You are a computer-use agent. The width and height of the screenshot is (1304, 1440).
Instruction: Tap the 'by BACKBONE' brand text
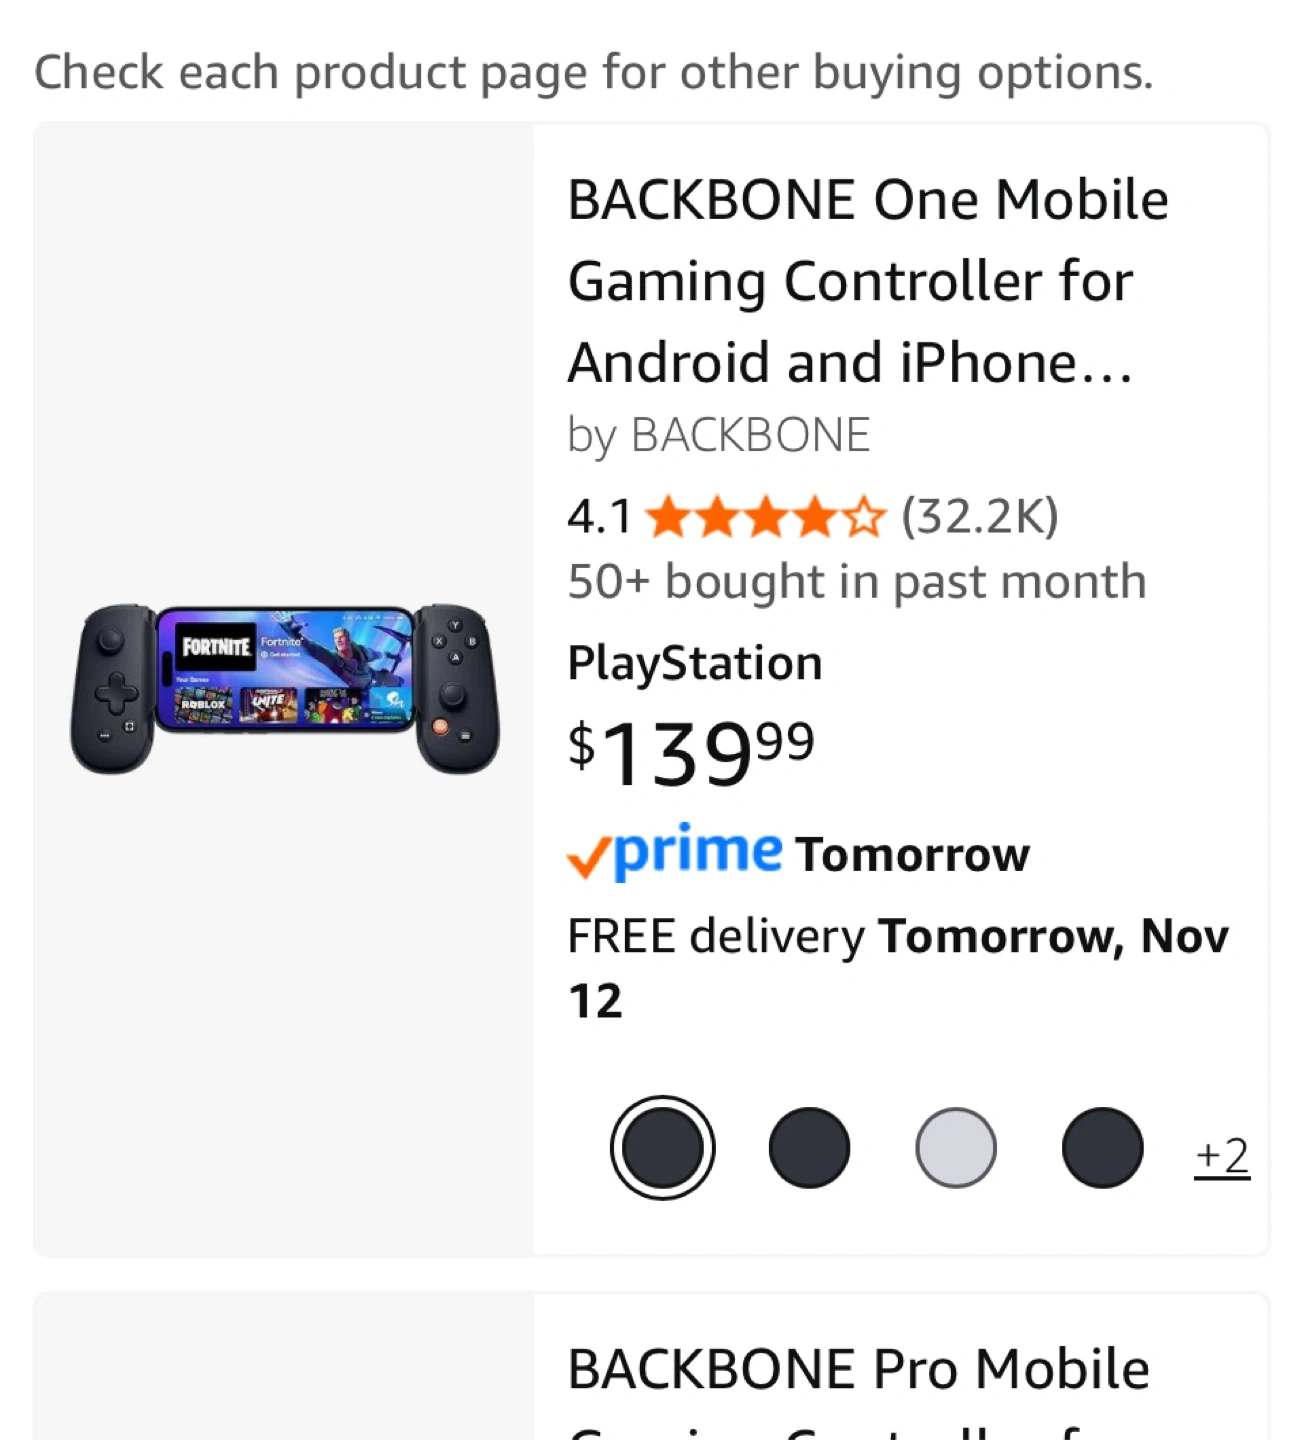(x=718, y=436)
